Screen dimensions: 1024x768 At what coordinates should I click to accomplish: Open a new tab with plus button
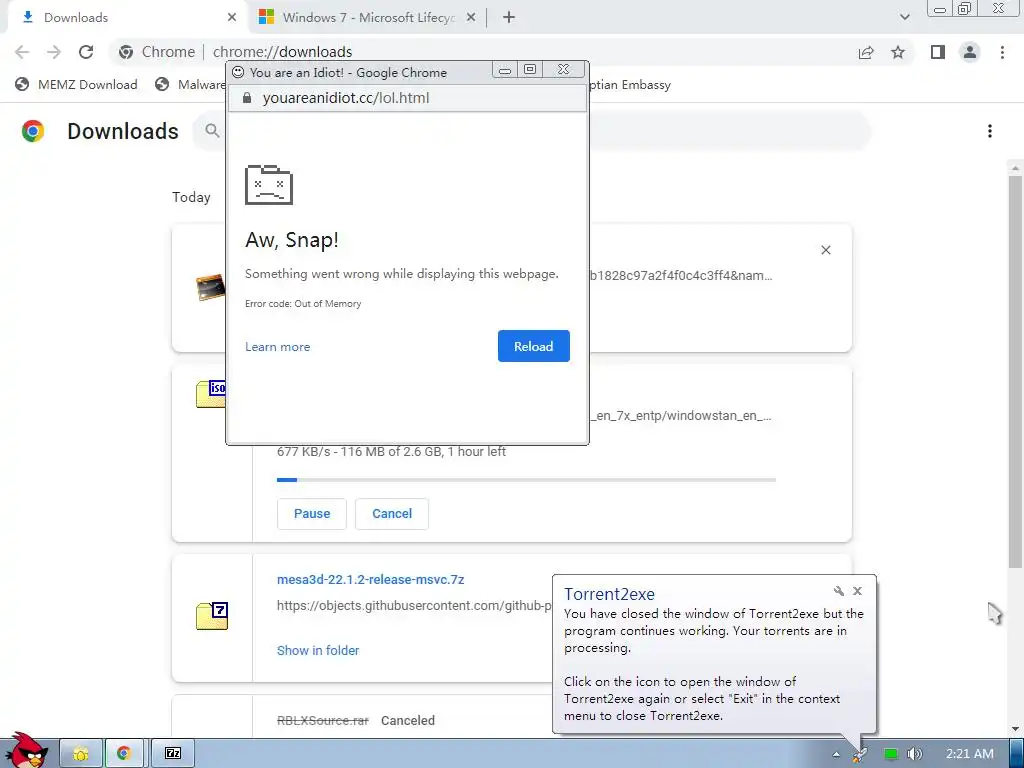(x=509, y=18)
